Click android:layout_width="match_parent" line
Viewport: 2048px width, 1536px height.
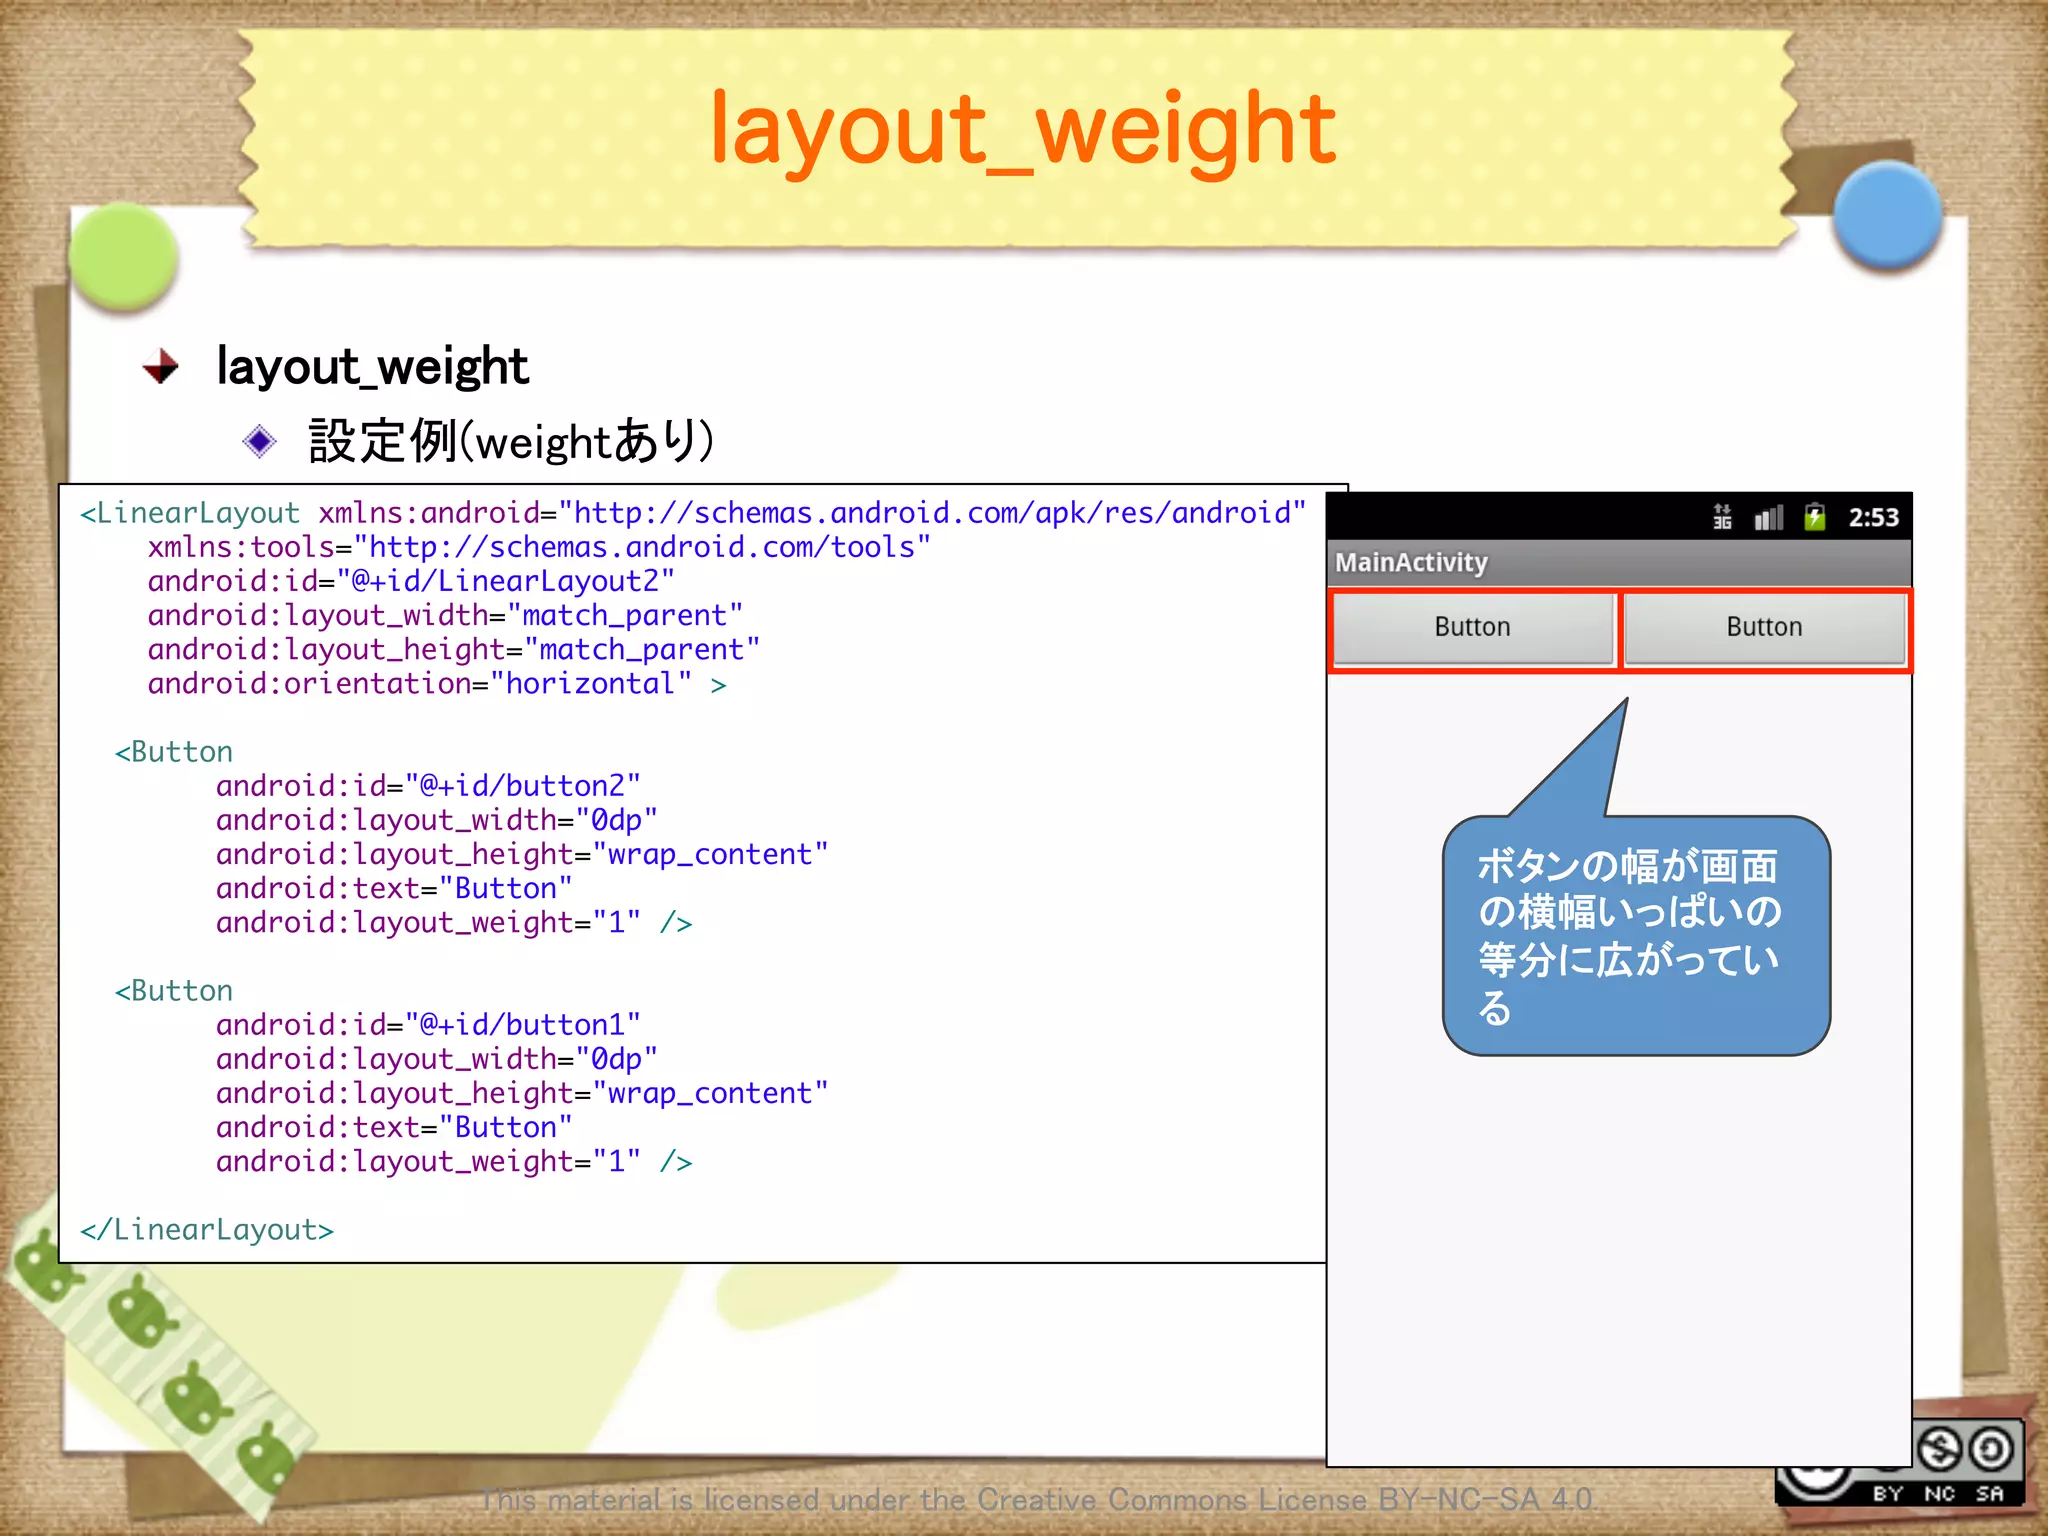point(445,615)
